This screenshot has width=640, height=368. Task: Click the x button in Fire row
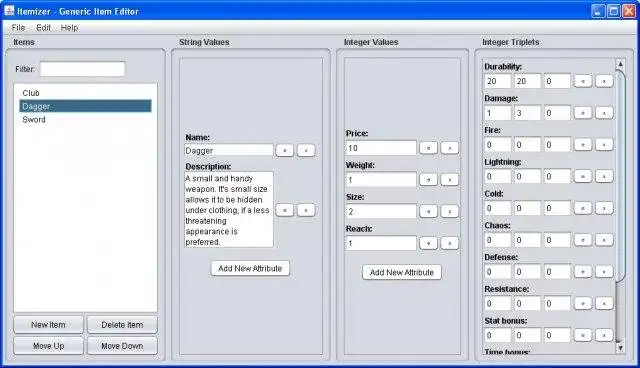click(604, 145)
